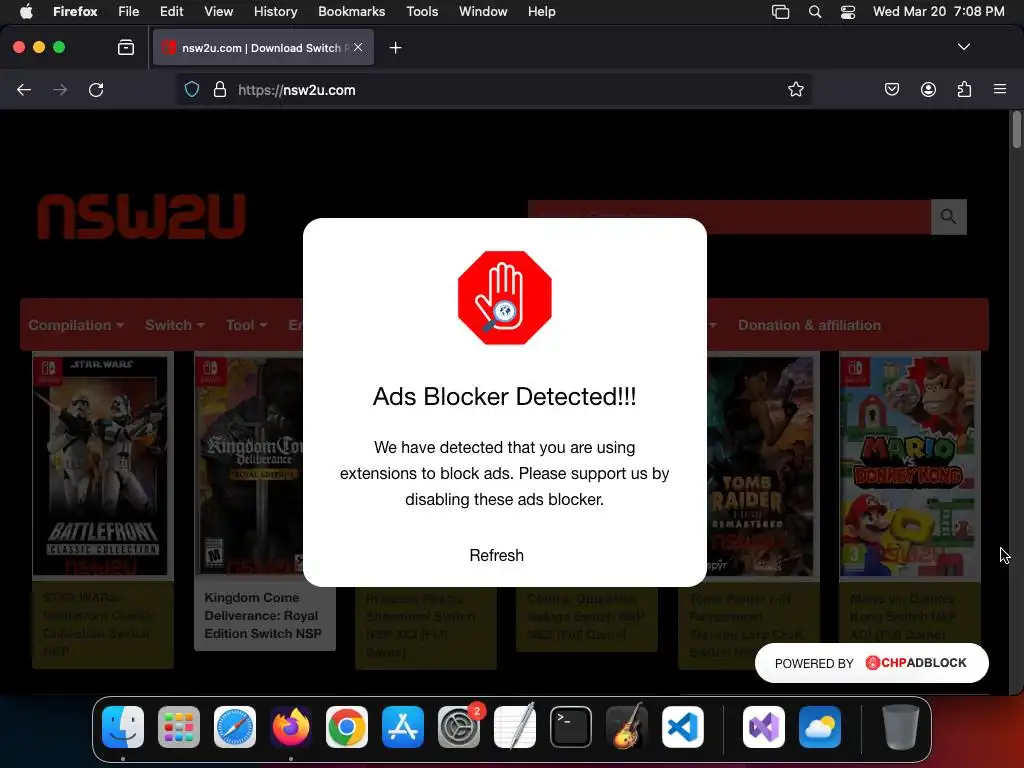Open Firefox View icon in tab bar
This screenshot has width=1024, height=768.
pyautogui.click(x=125, y=48)
